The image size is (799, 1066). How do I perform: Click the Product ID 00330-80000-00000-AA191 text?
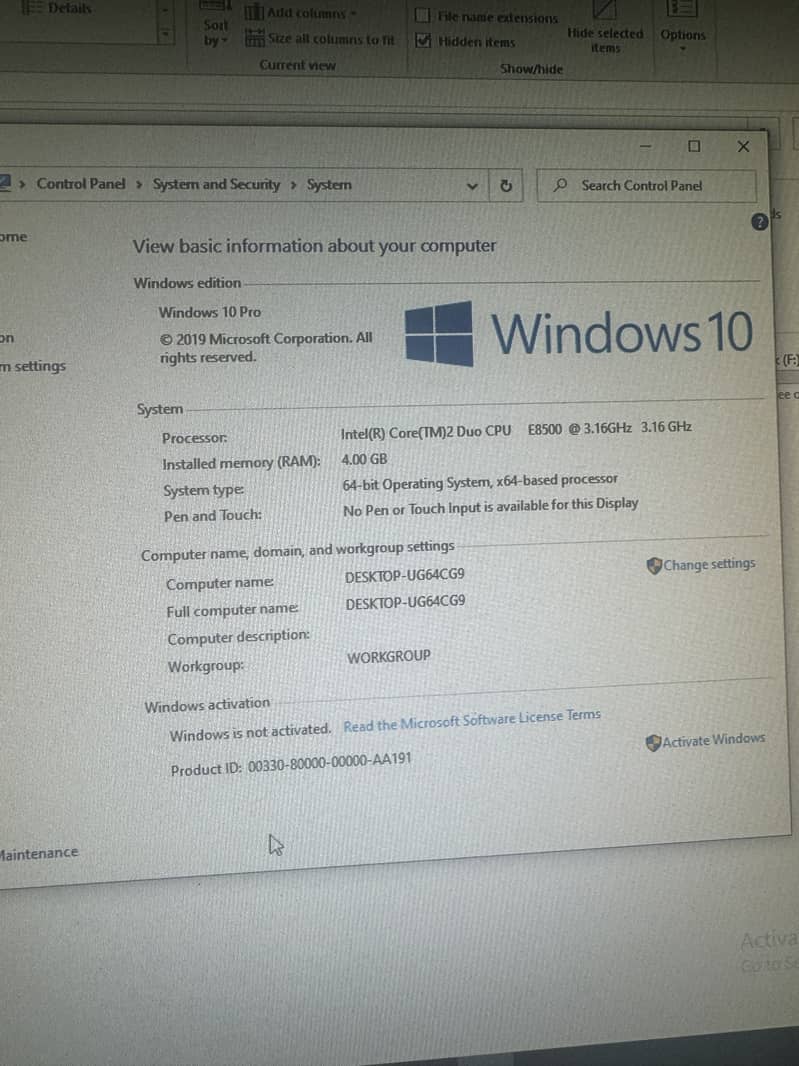tap(291, 764)
